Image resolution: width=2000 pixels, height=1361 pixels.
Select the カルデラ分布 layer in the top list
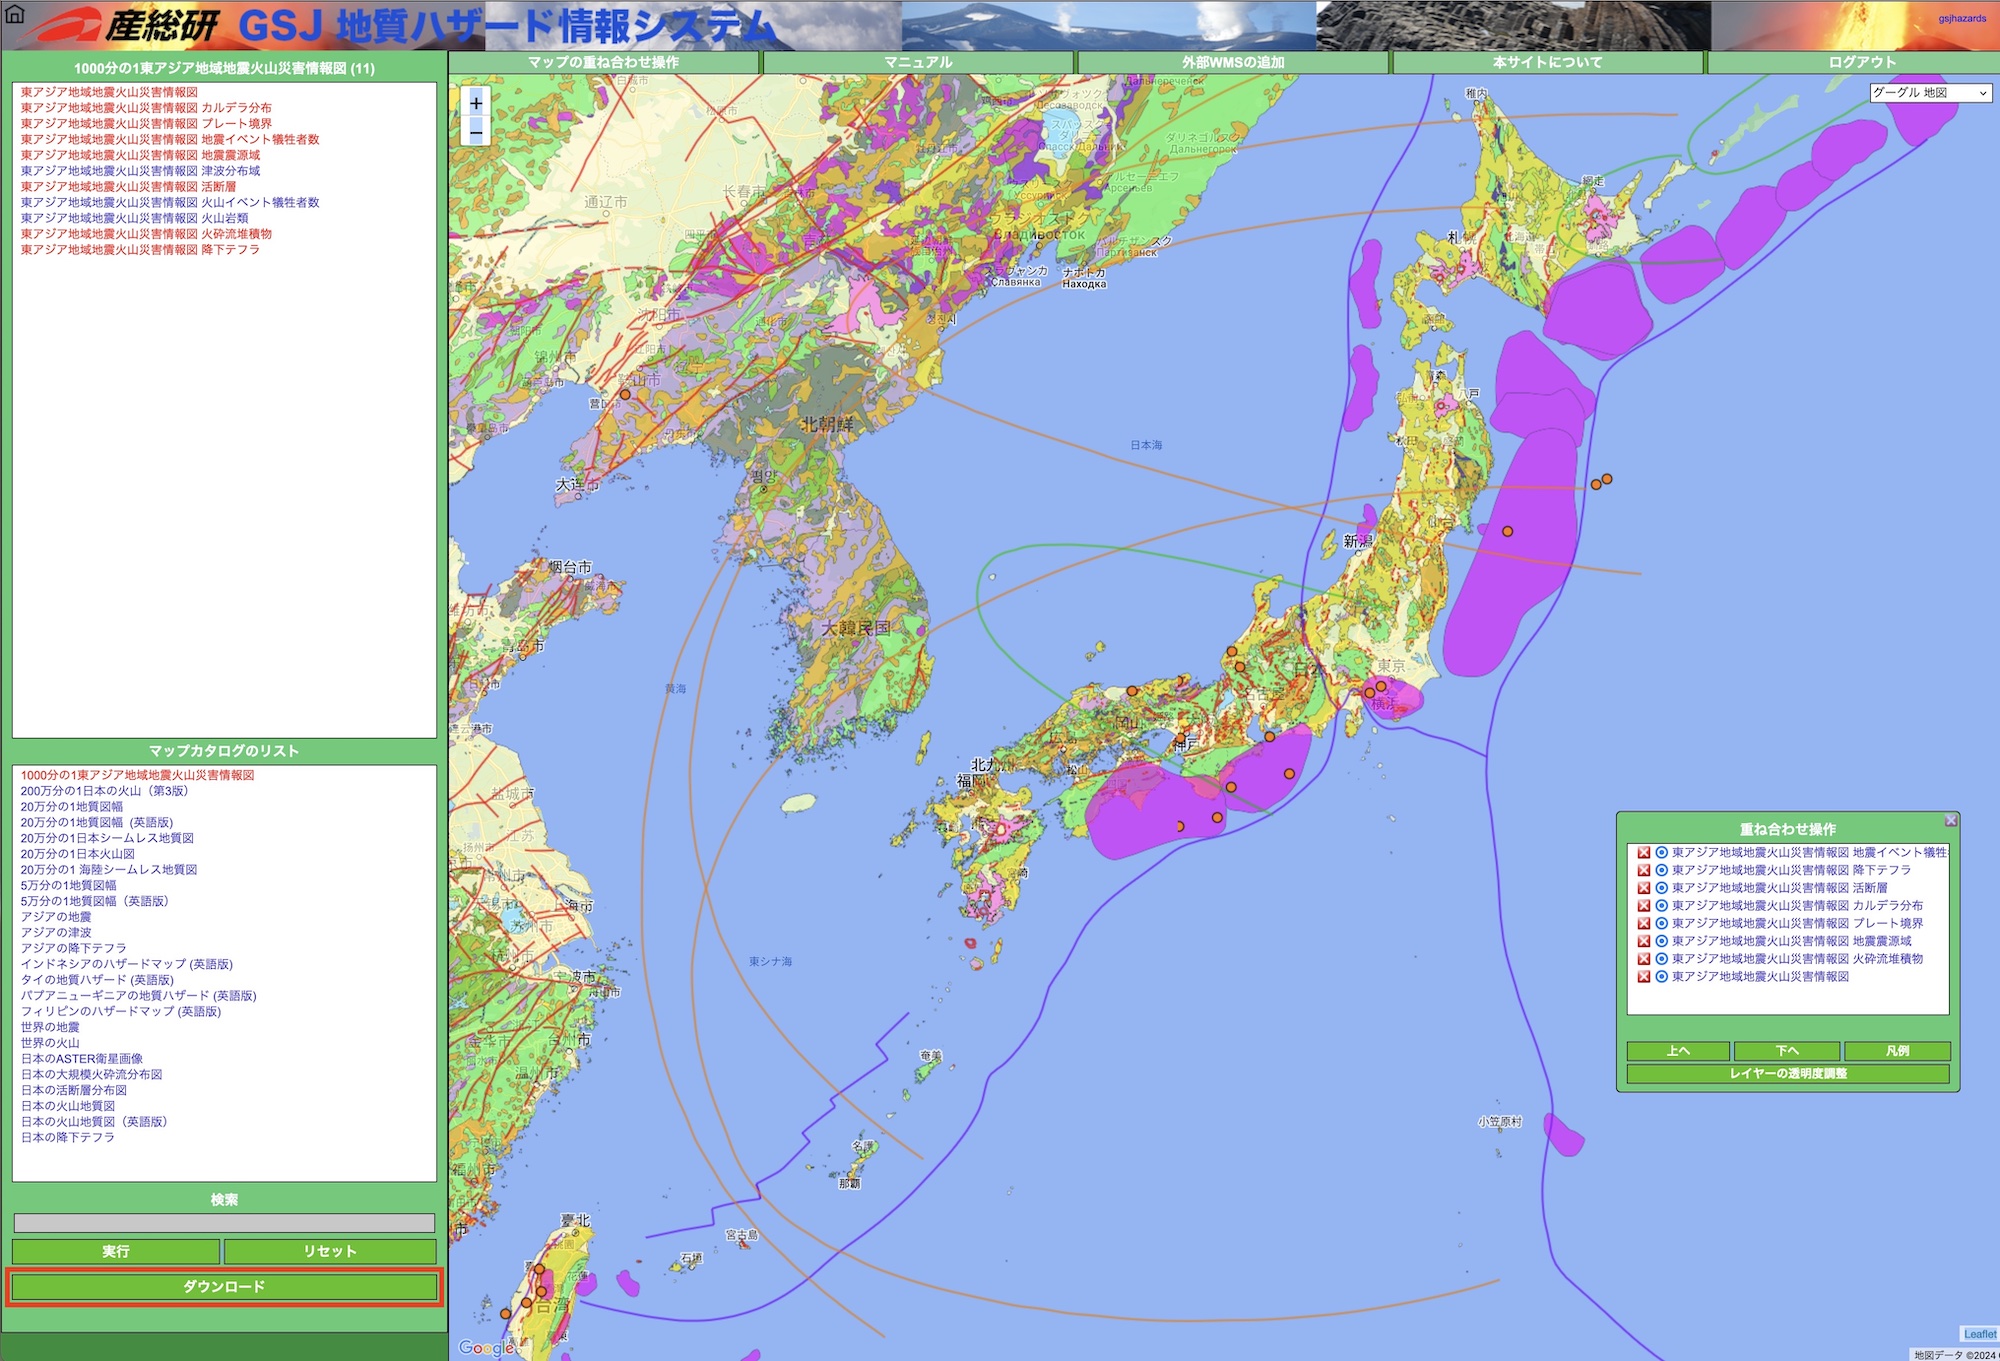(x=146, y=108)
